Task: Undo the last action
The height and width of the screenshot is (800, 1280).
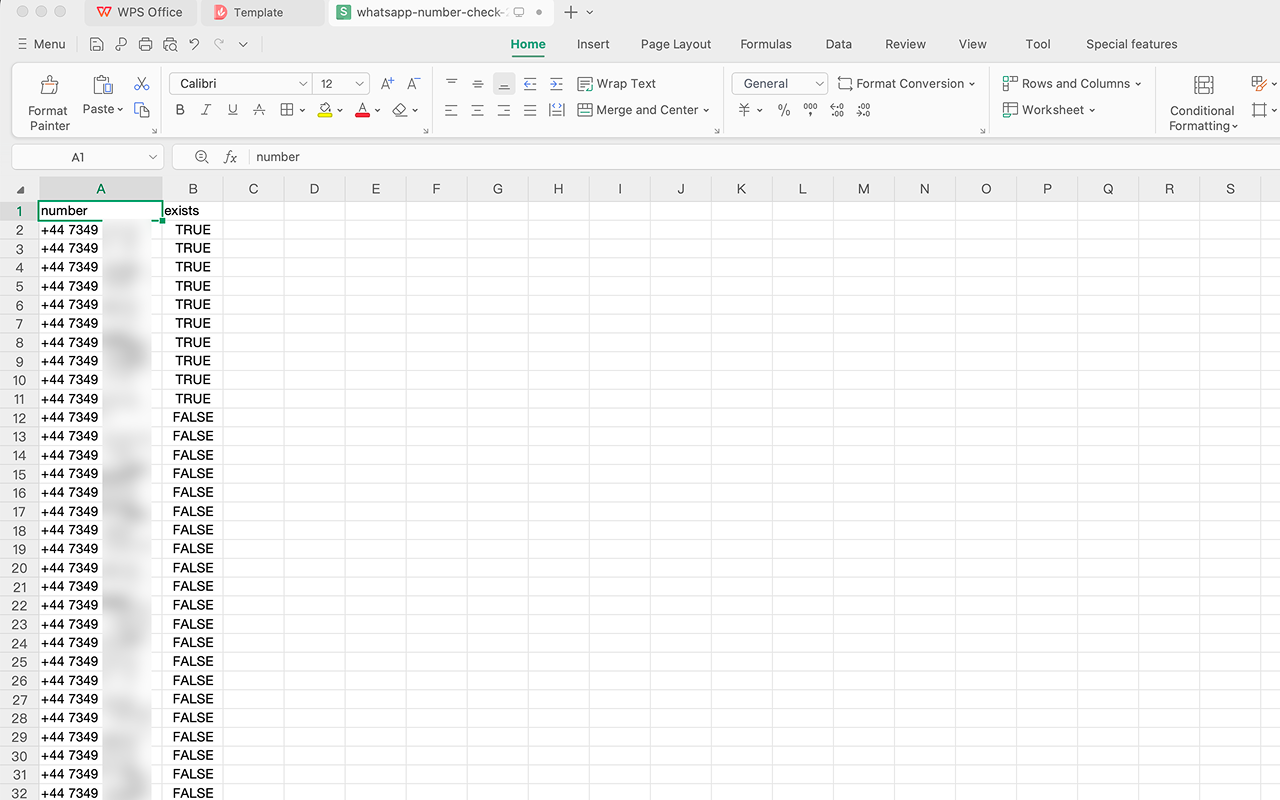Action: (x=194, y=44)
